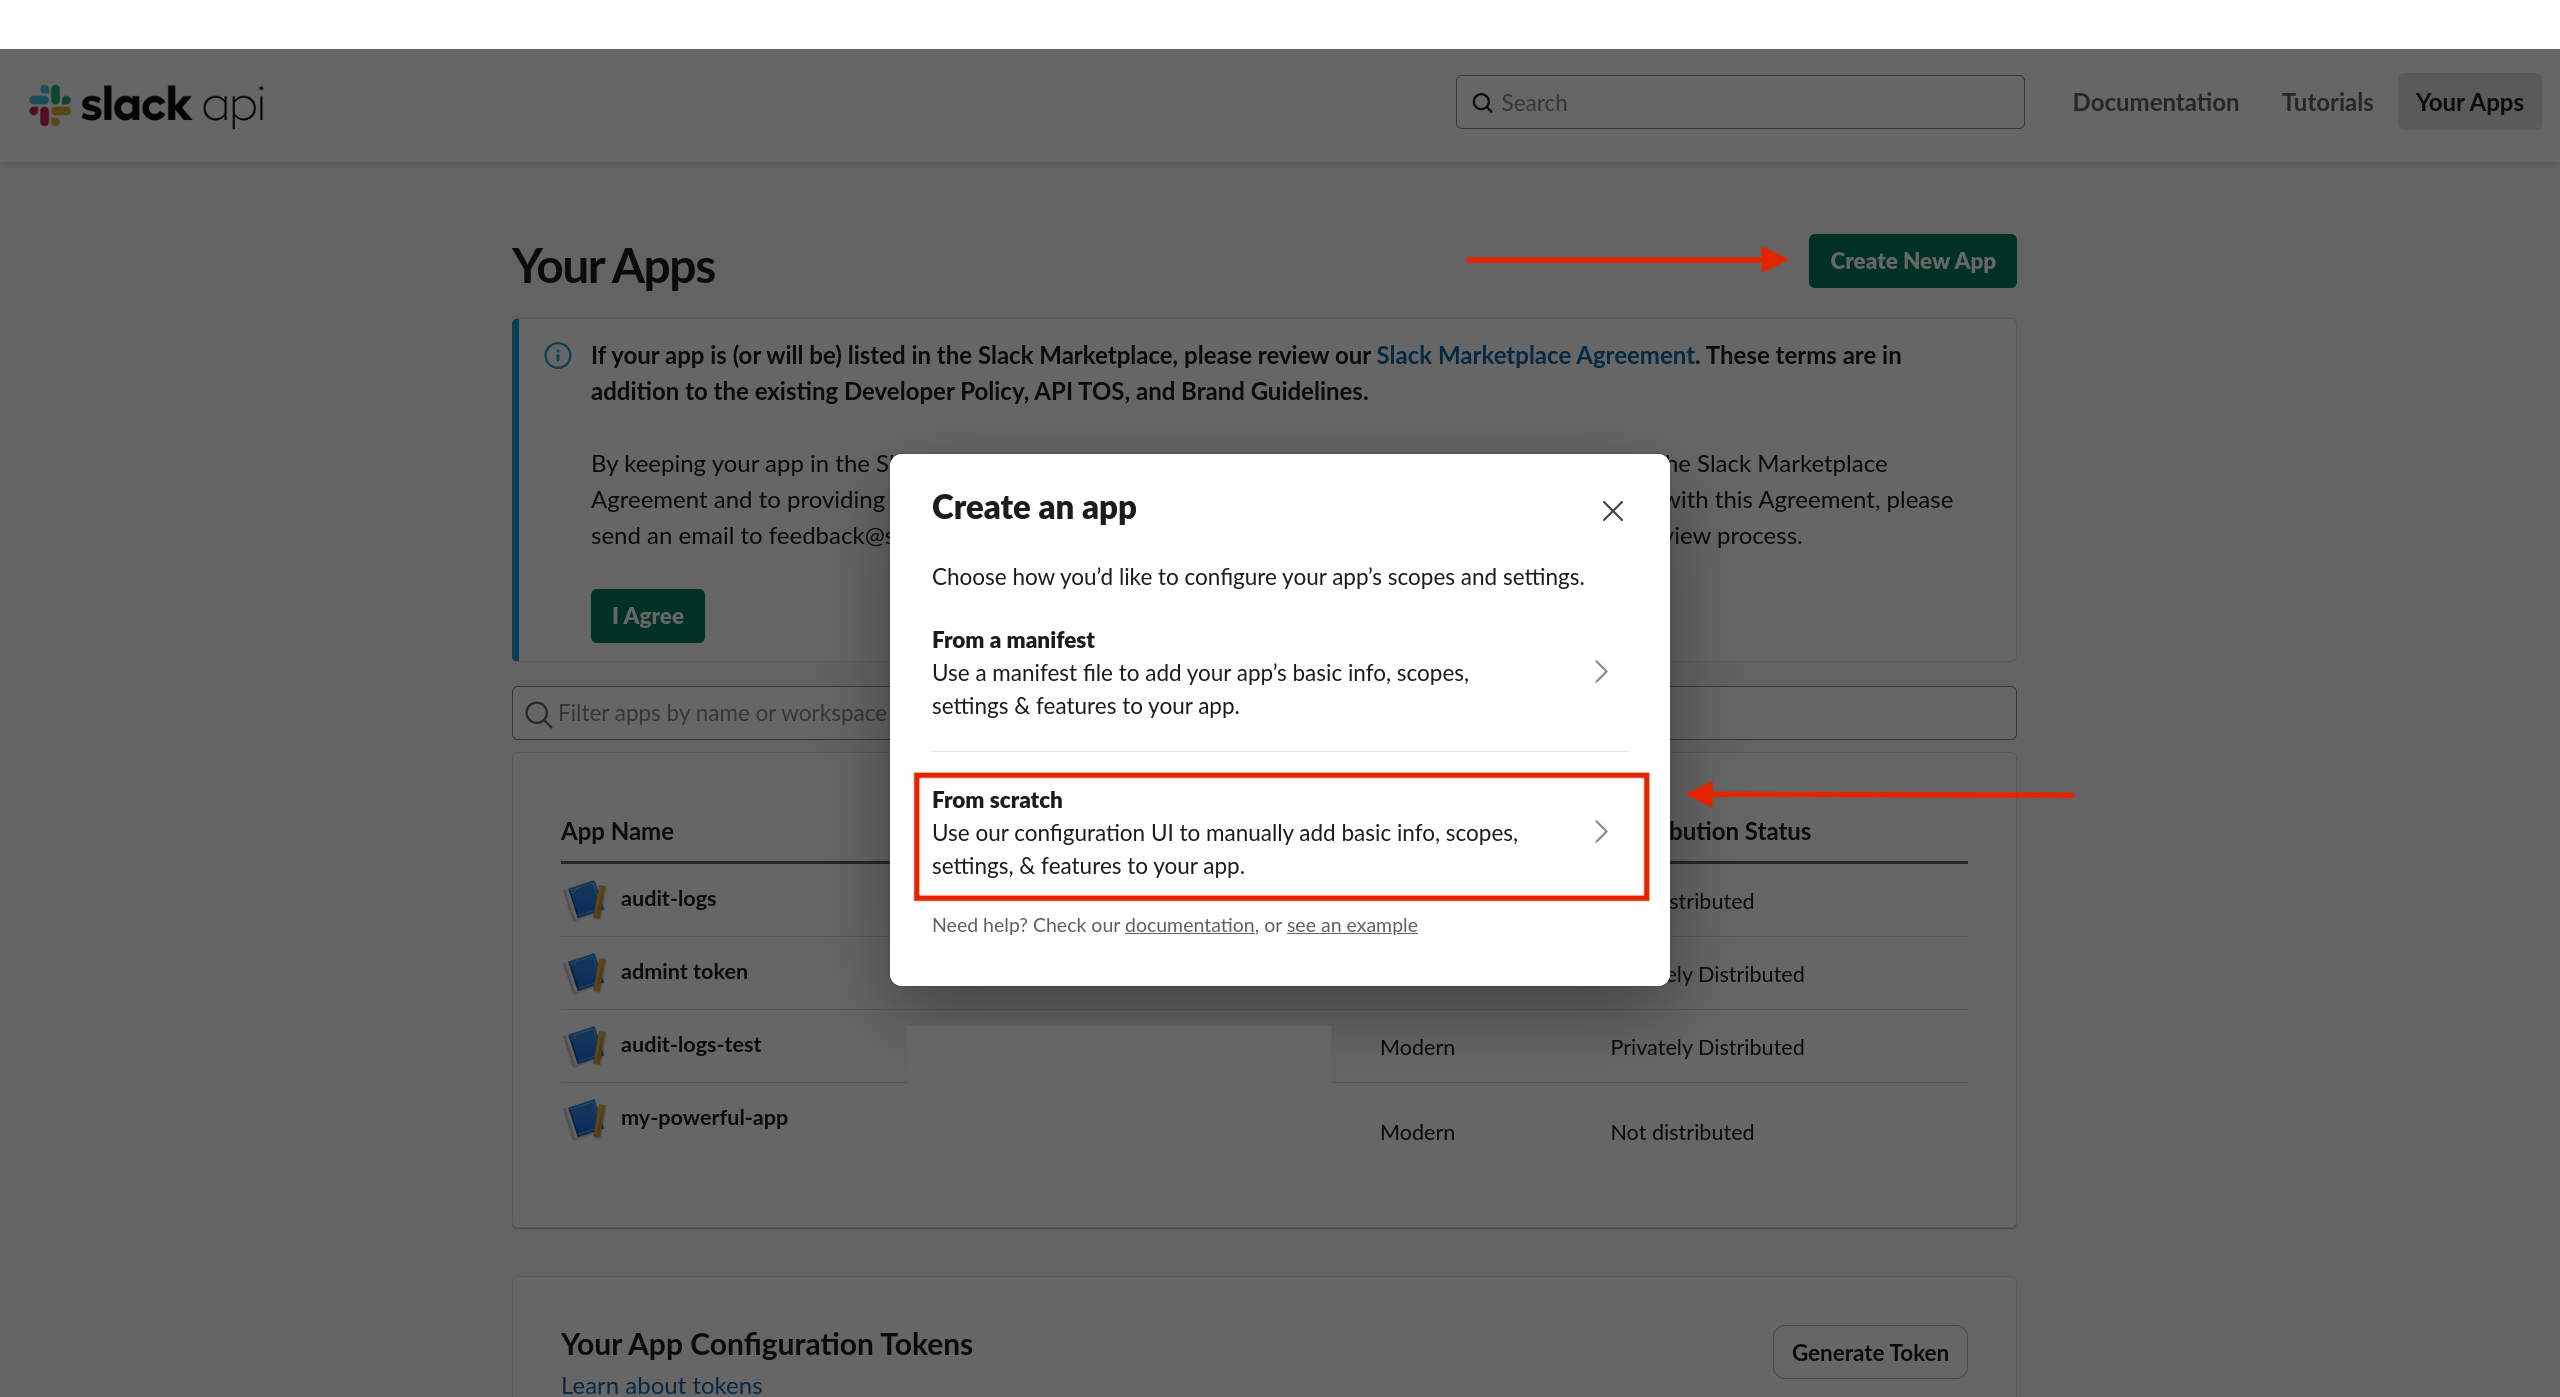Open the Slack Marketplace Agreement link
Image resolution: width=2560 pixels, height=1397 pixels.
tap(1535, 355)
